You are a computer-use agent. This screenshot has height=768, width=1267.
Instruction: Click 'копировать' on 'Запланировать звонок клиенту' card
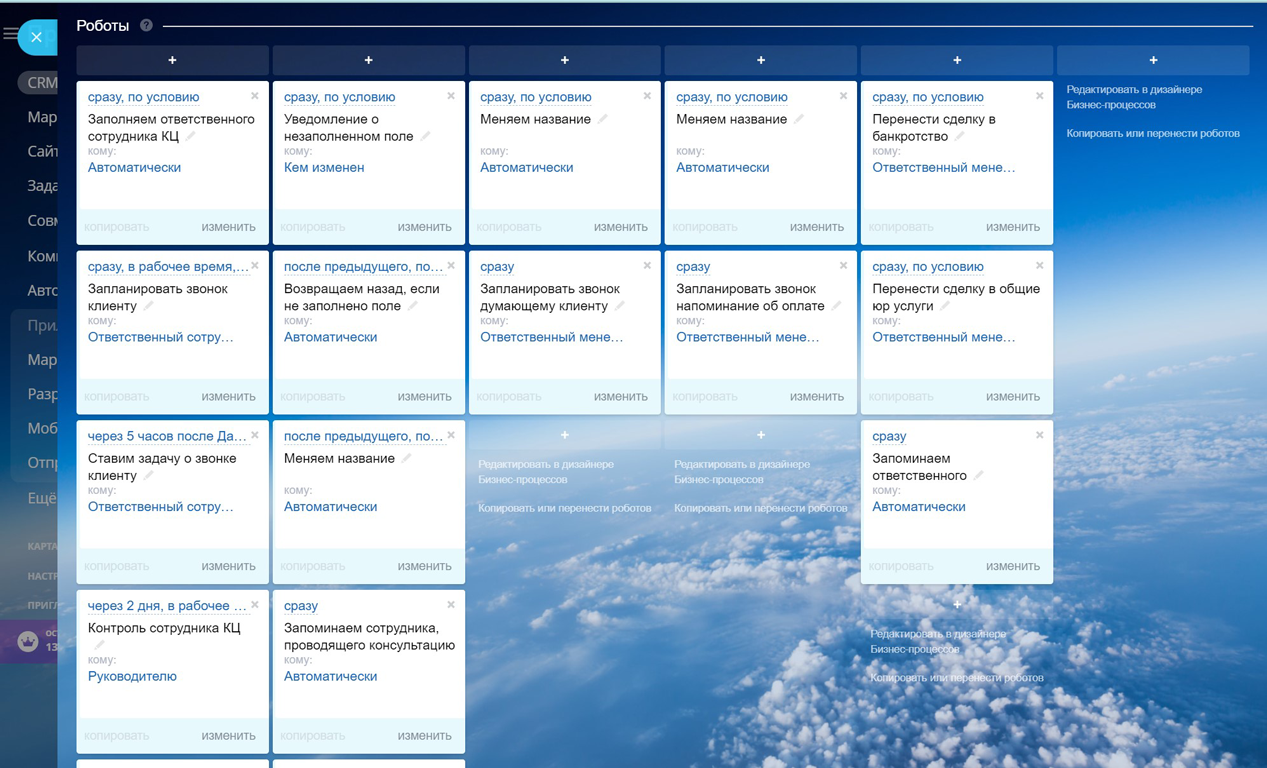116,397
